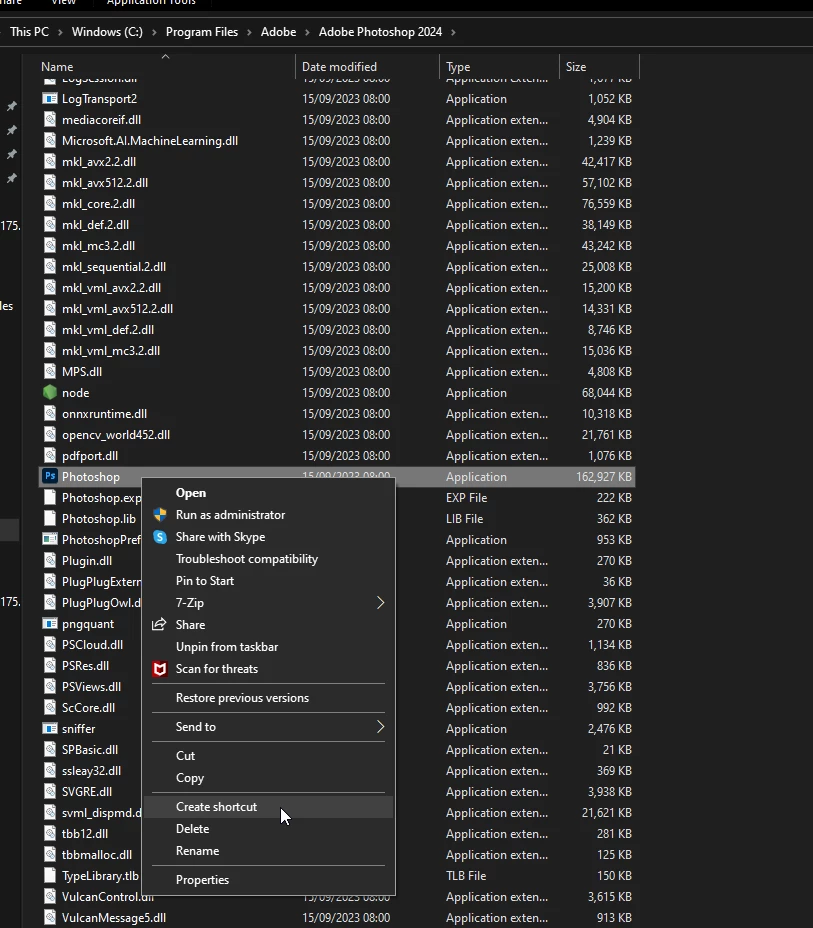Viewport: 813px width, 928px height.
Task: Go to Program Files breadcrumb
Action: pos(202,32)
